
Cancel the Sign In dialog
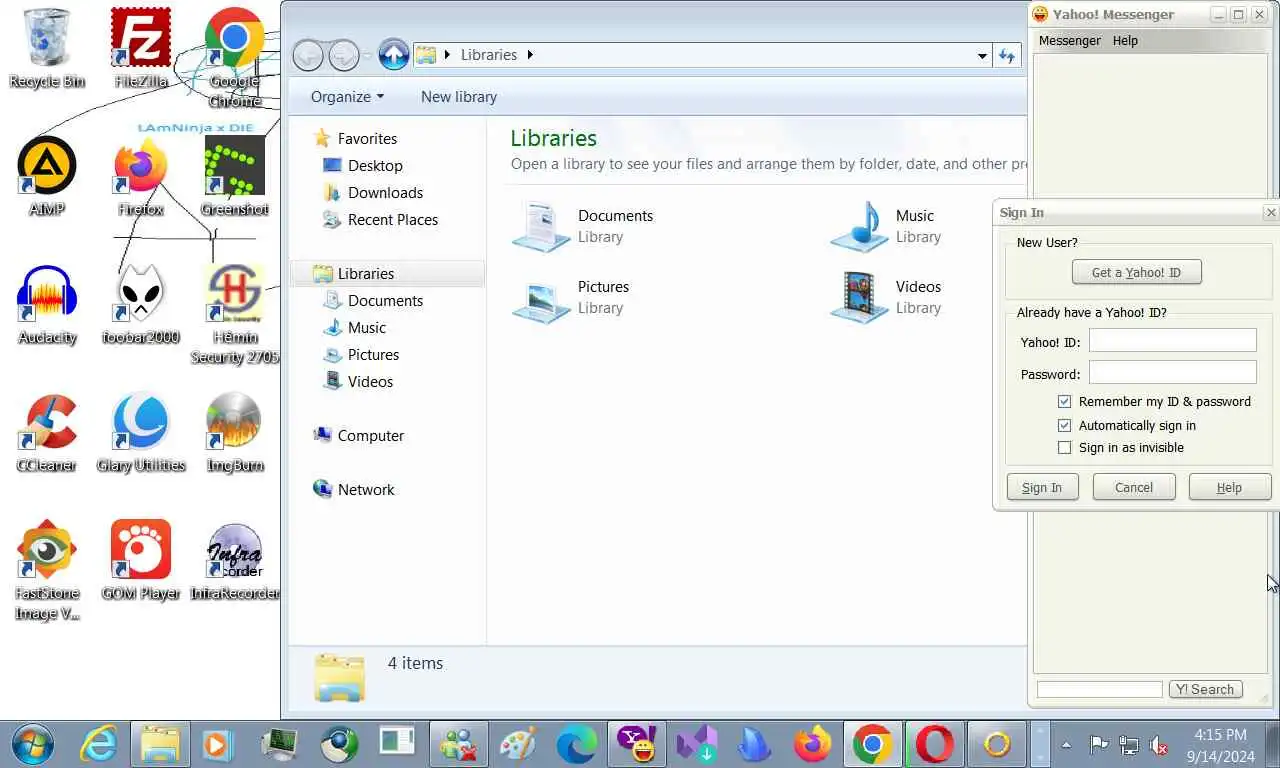click(1134, 487)
